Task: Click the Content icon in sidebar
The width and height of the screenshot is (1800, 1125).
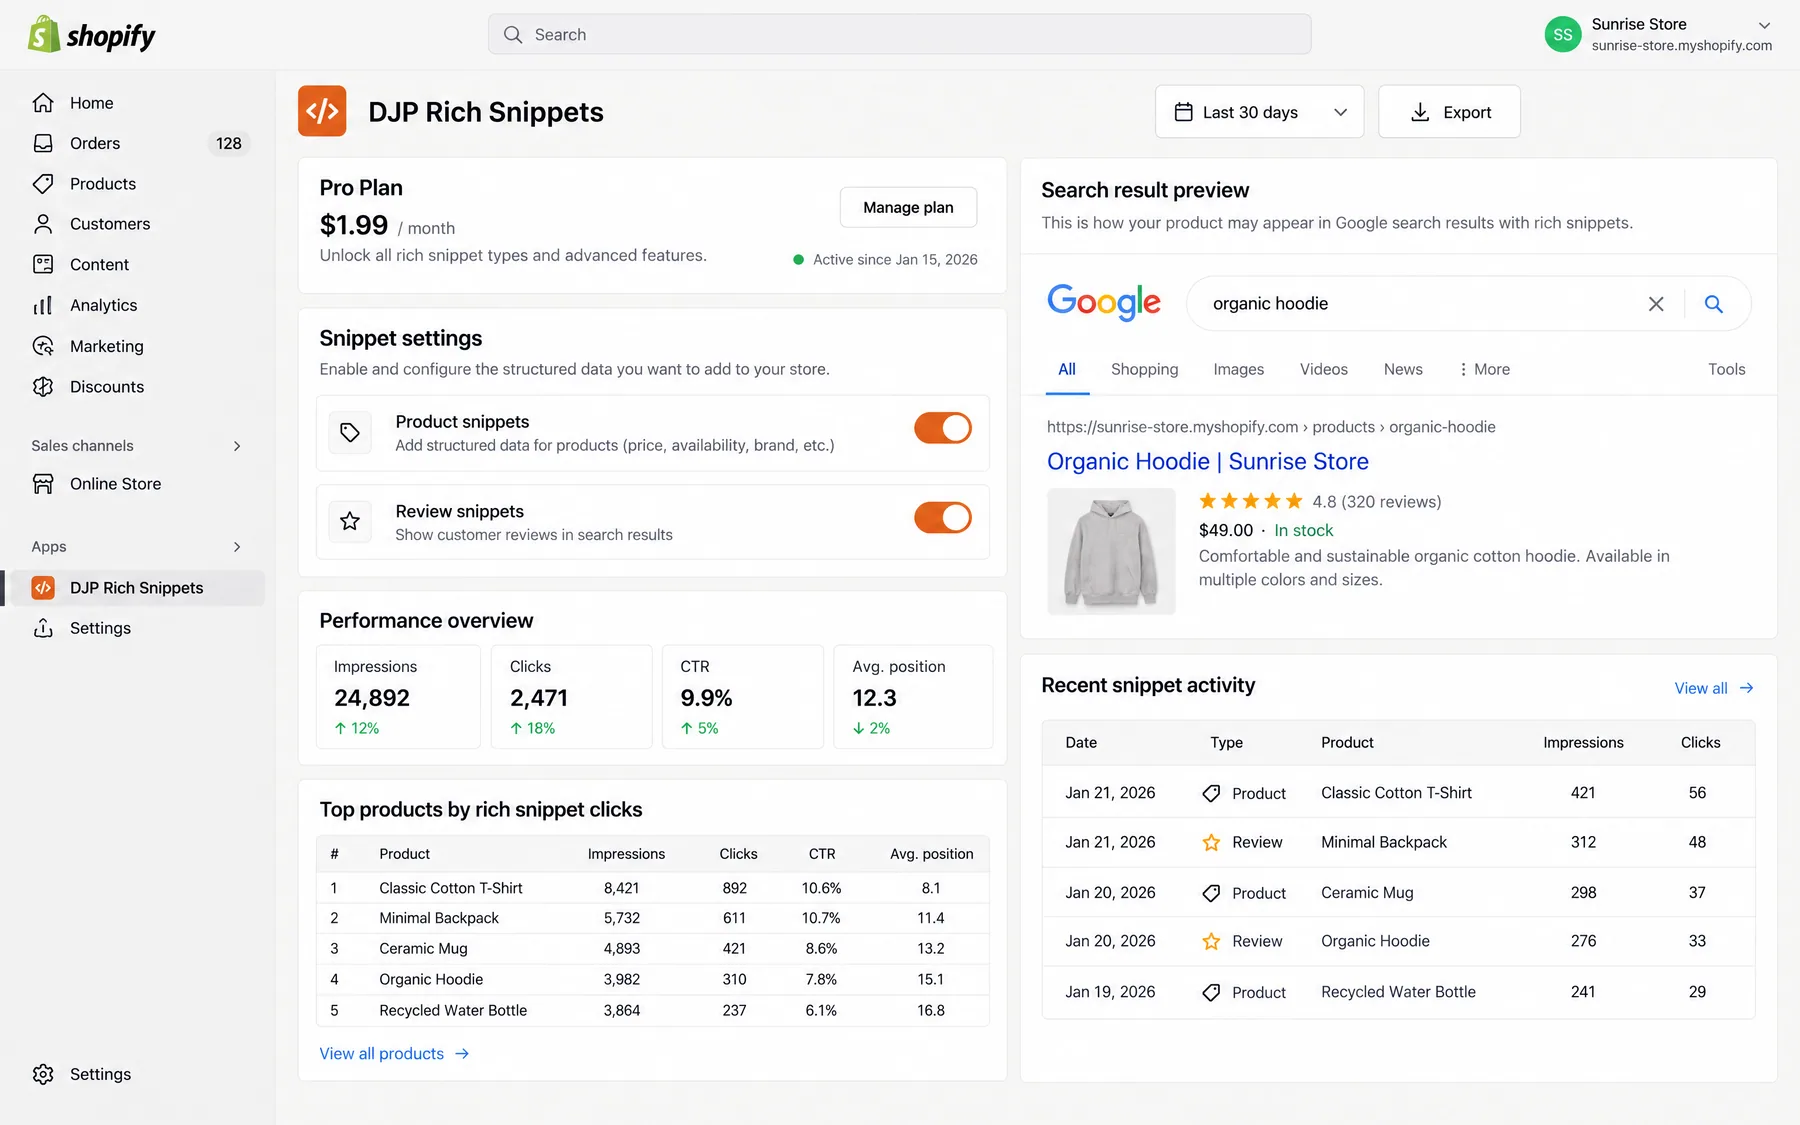Action: (43, 264)
